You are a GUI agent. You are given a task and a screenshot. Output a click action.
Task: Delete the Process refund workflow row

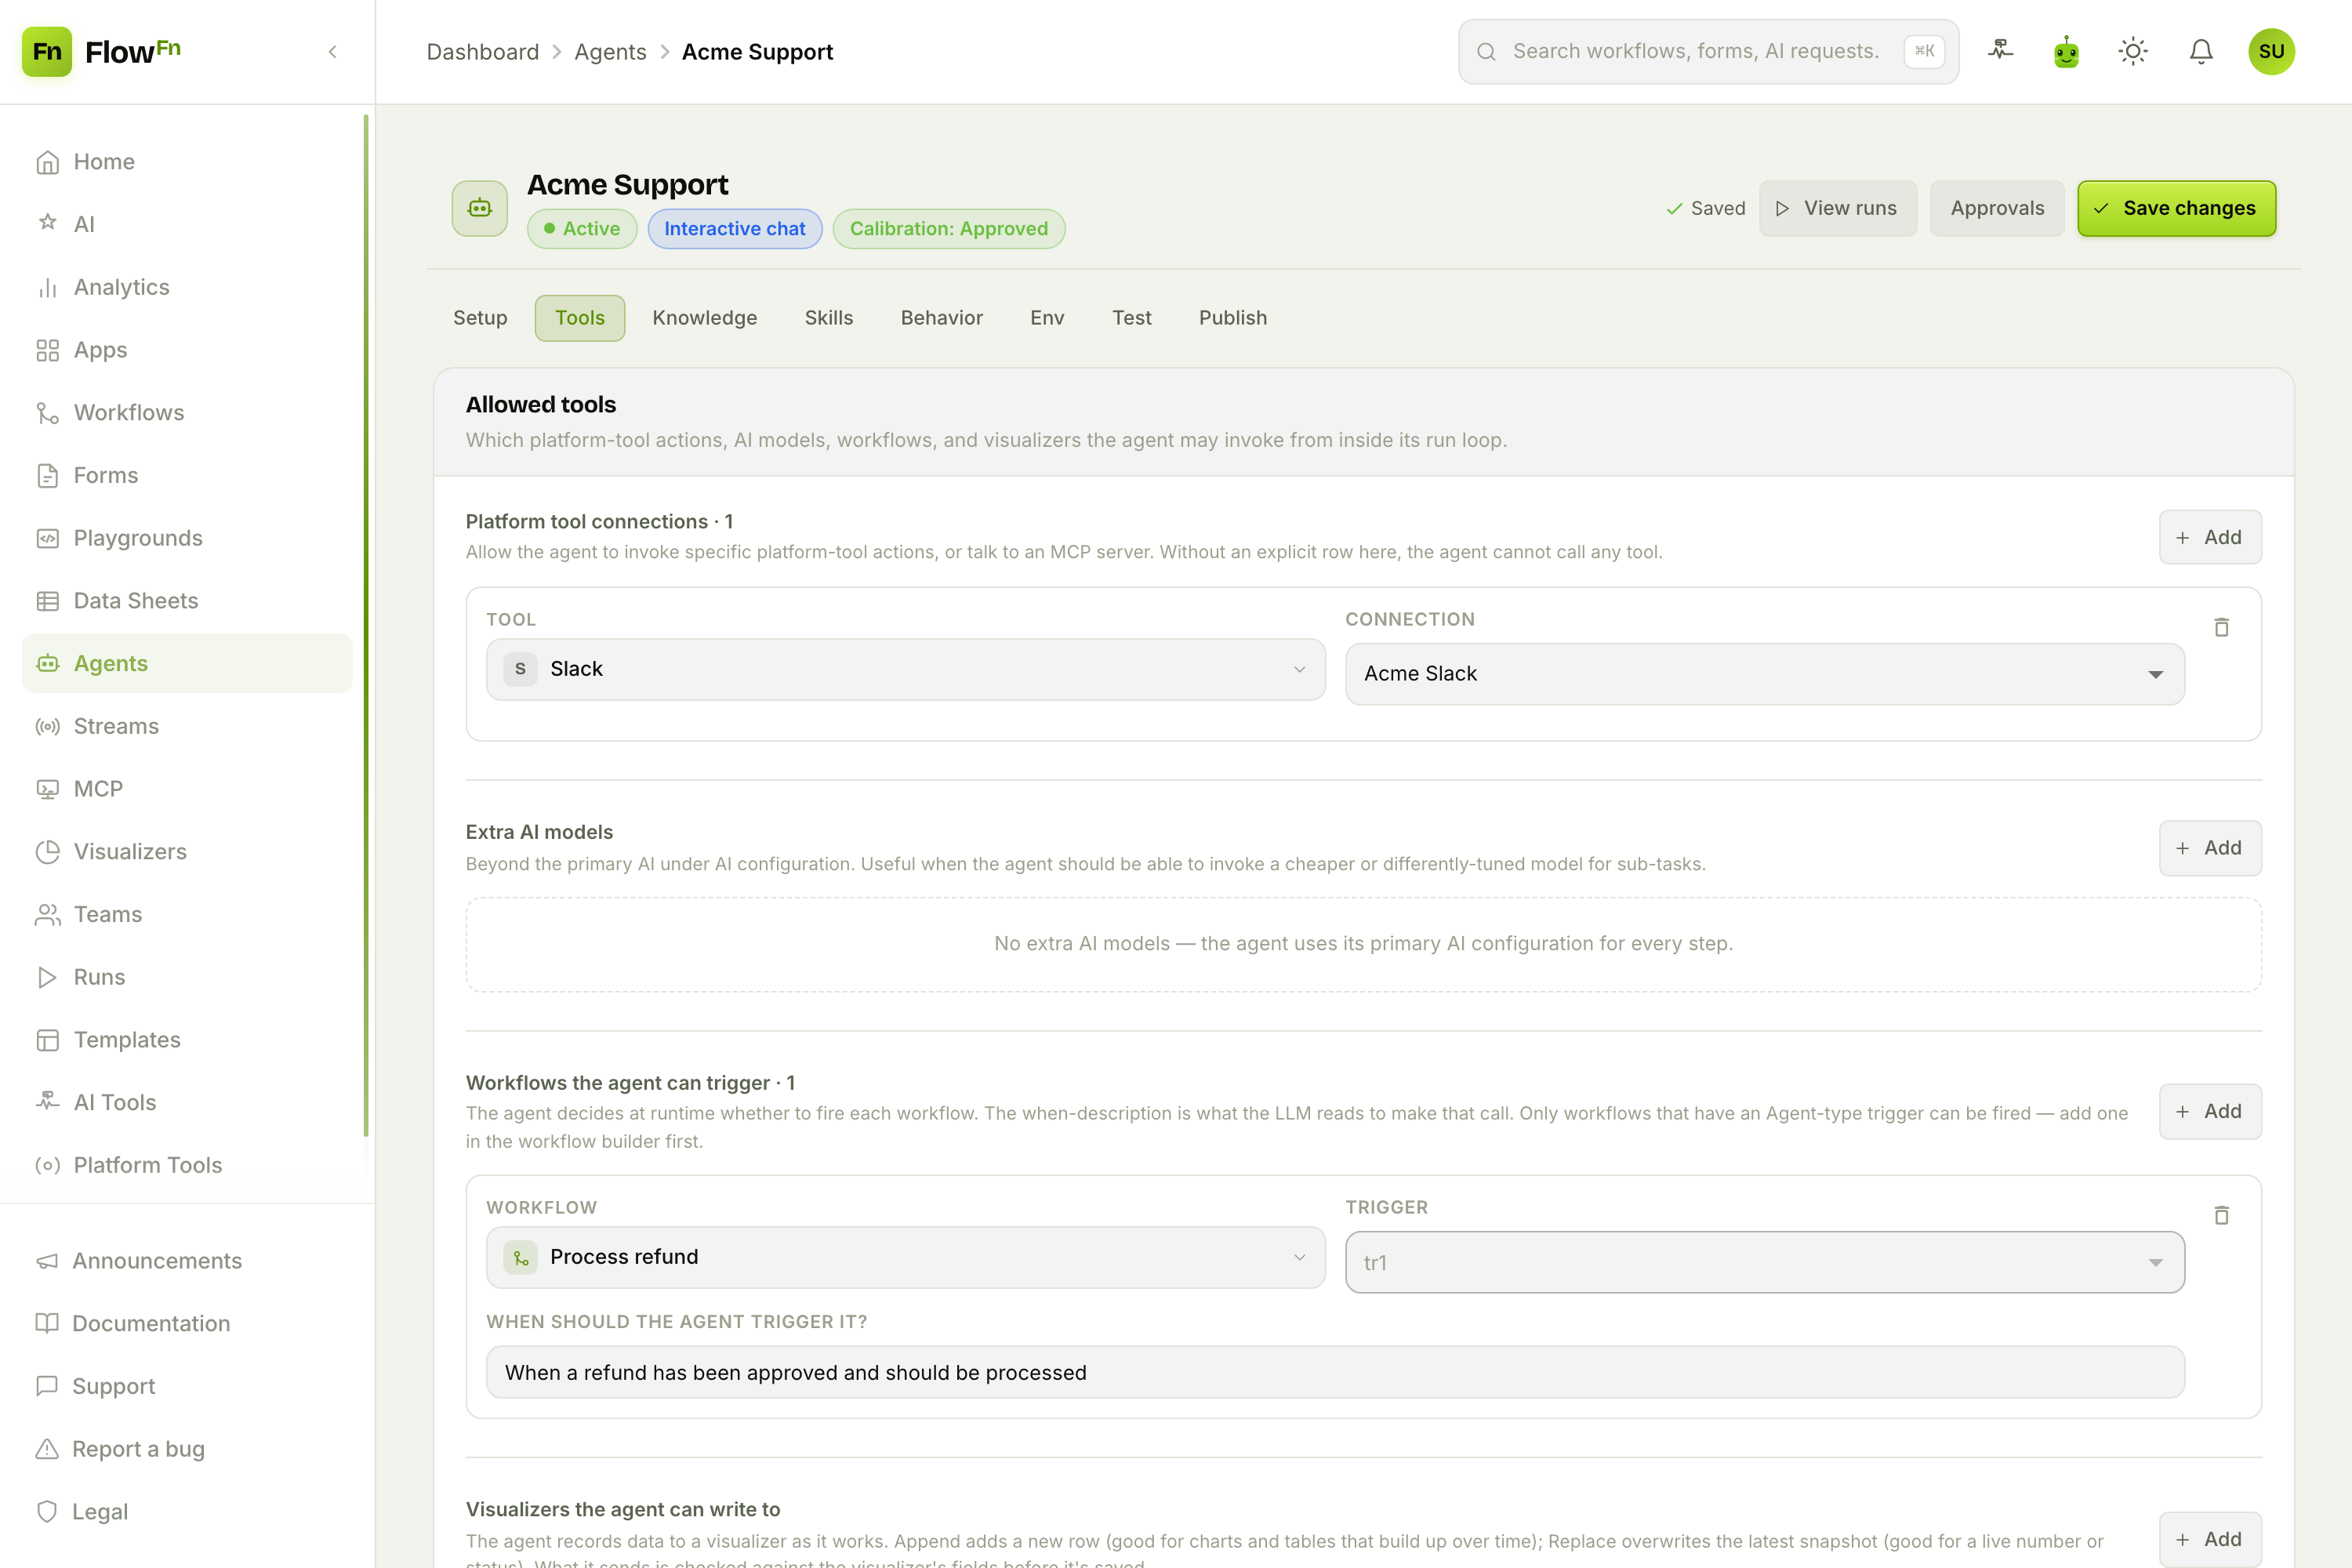(2221, 1215)
